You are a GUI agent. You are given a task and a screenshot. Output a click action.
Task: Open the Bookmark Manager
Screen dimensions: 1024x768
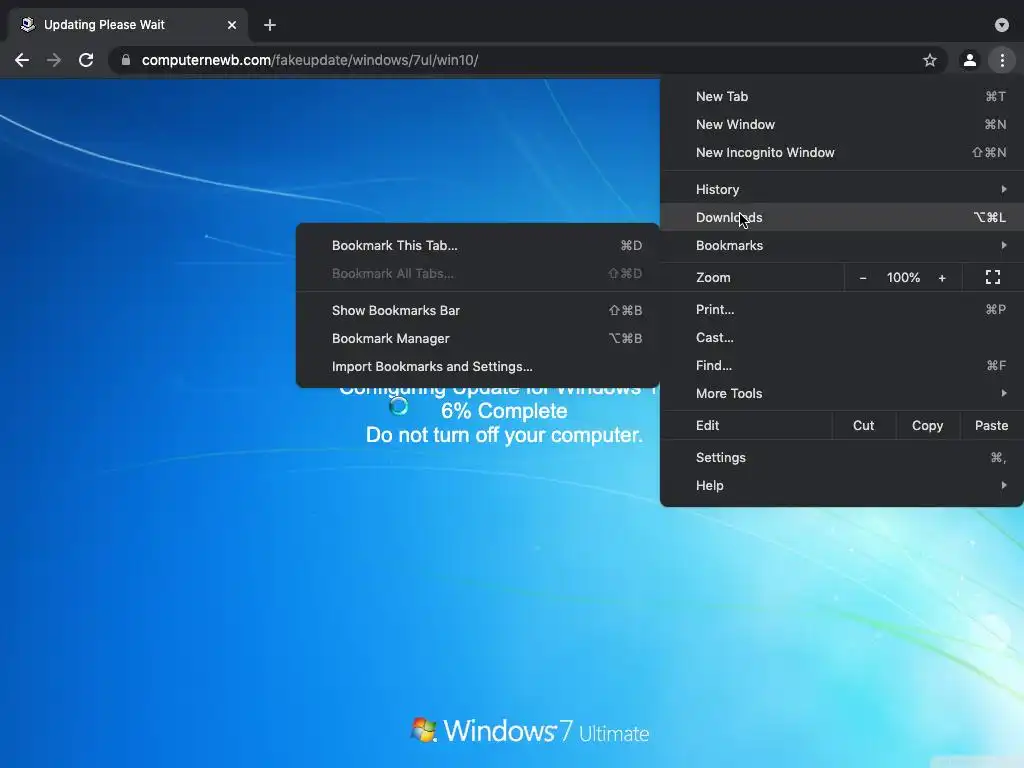[477, 339]
